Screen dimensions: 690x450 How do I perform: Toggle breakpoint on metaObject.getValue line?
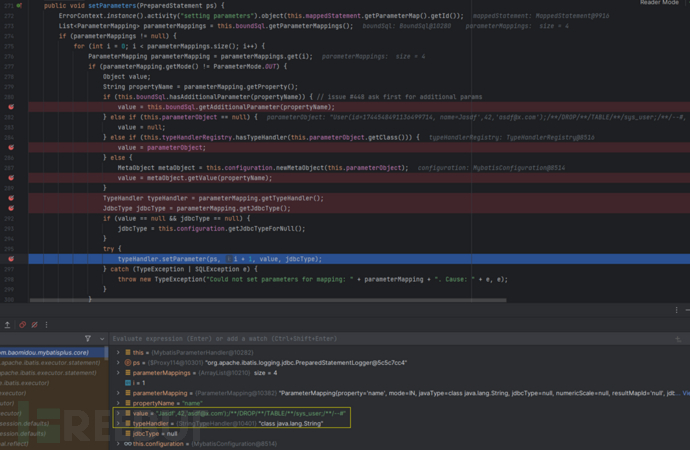[11, 177]
